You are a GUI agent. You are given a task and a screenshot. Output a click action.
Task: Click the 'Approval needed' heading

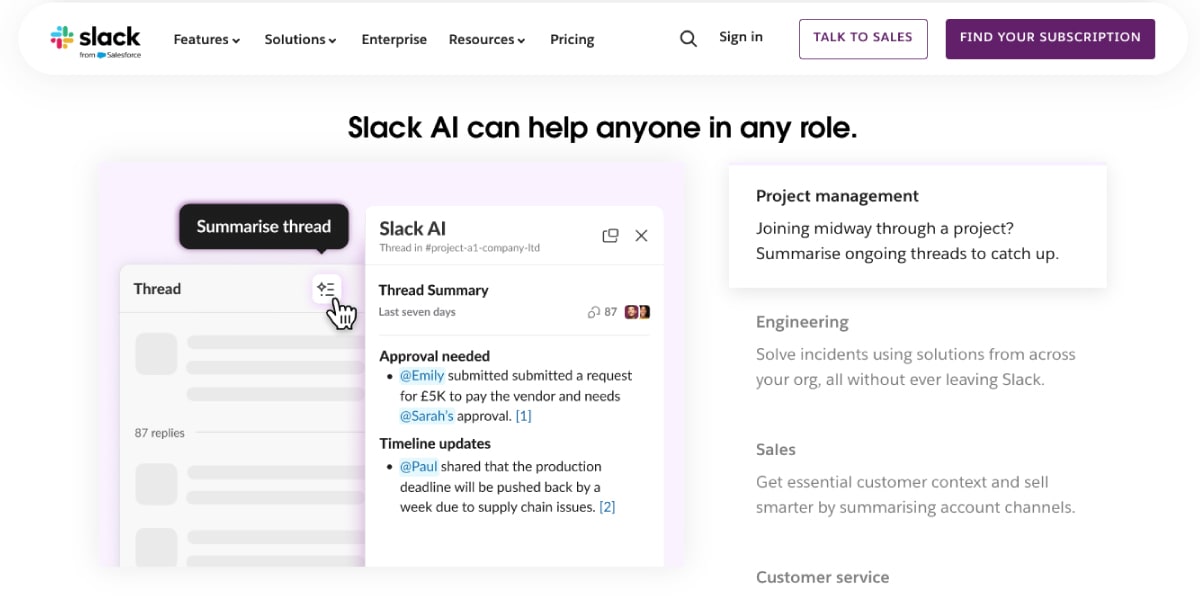pos(435,356)
